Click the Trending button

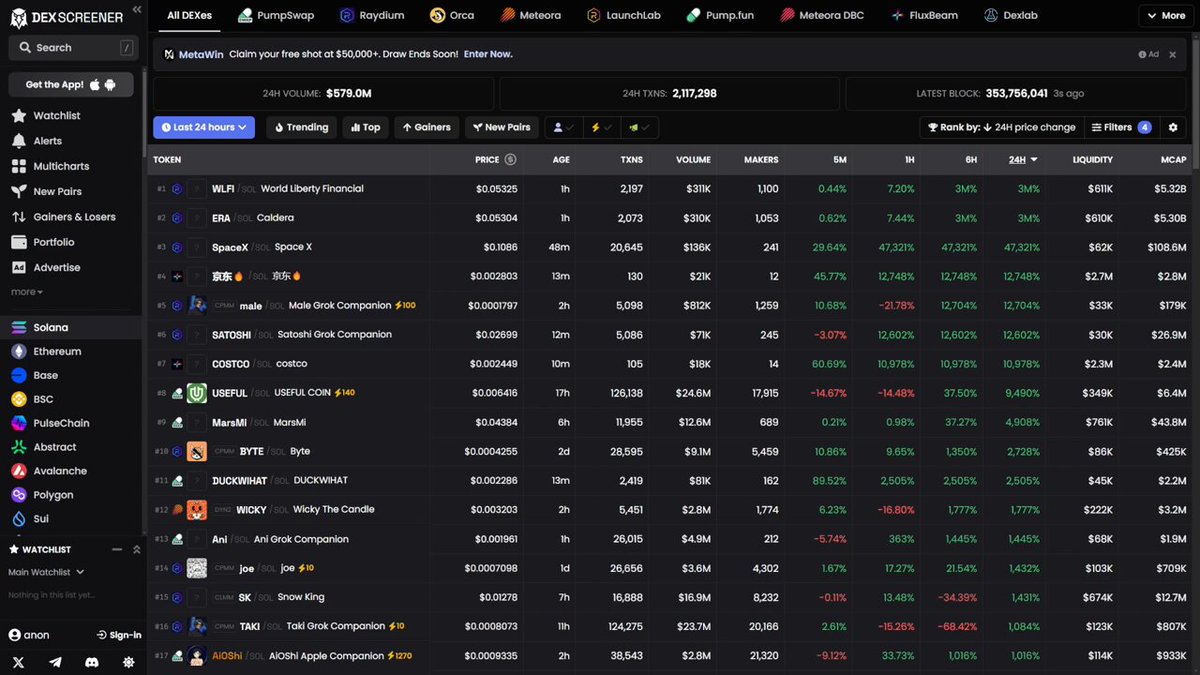click(x=302, y=127)
